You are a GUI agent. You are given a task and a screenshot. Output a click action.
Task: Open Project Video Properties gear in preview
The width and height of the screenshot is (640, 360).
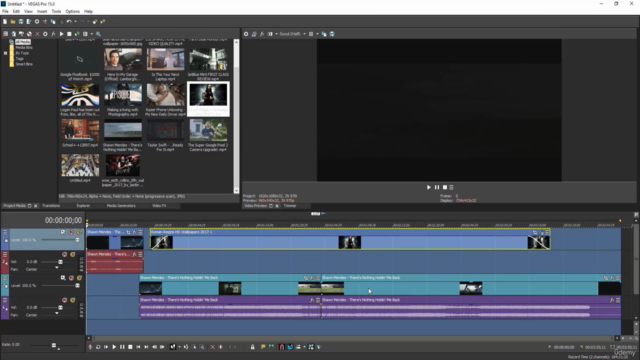point(246,34)
